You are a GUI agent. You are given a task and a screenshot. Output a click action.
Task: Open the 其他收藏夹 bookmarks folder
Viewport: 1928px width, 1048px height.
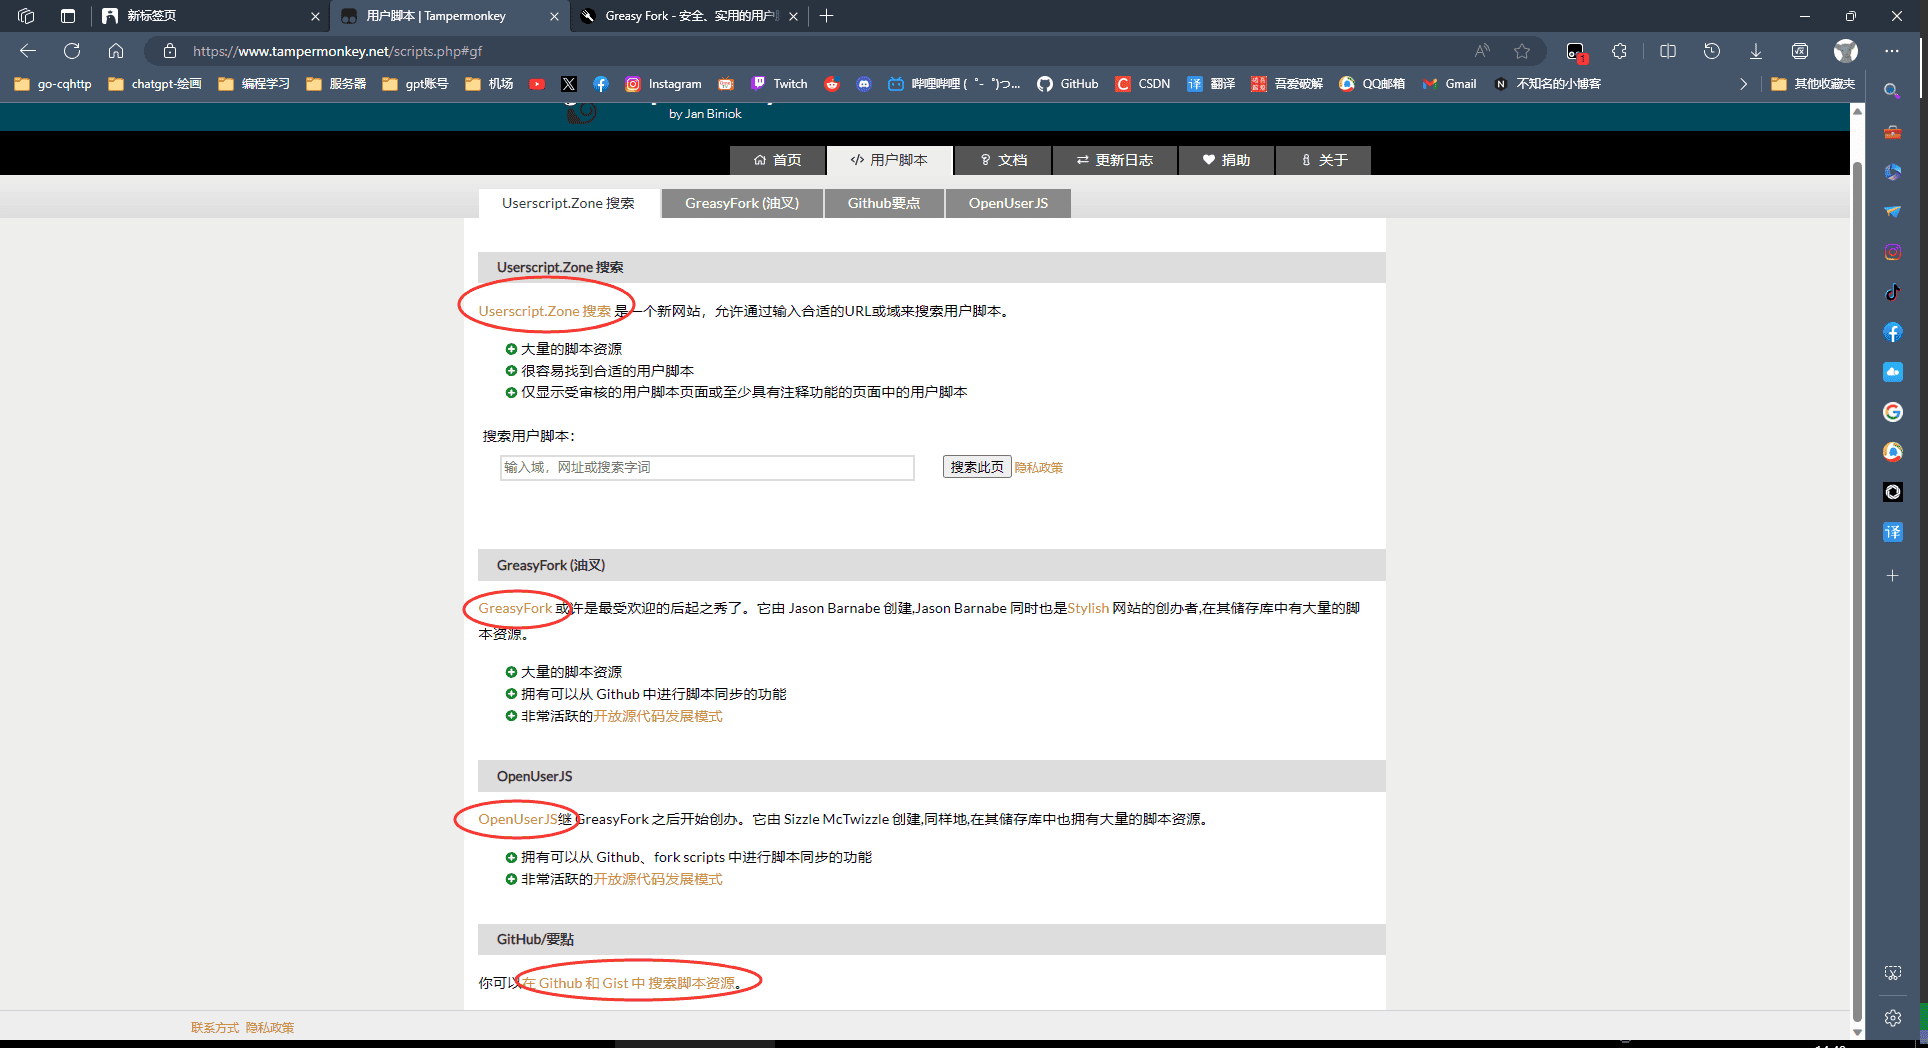pos(1813,84)
